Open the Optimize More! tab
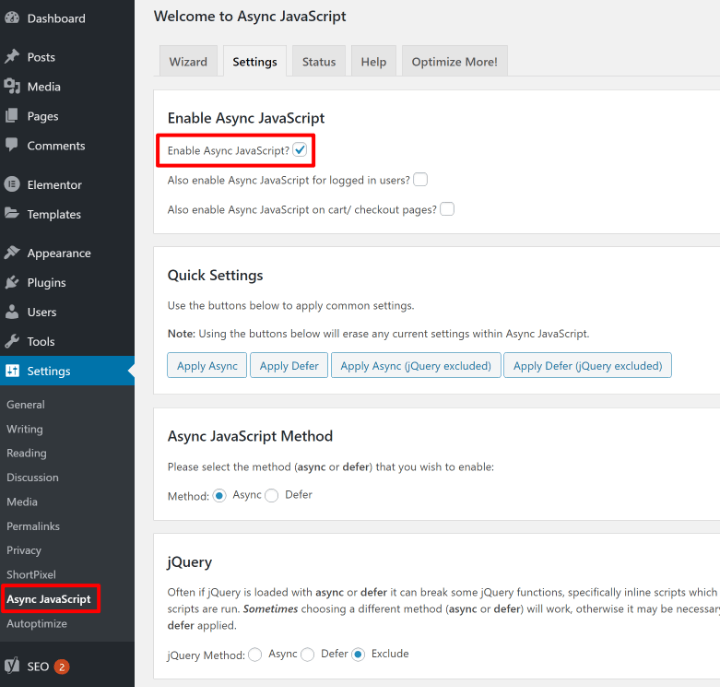 coord(455,61)
